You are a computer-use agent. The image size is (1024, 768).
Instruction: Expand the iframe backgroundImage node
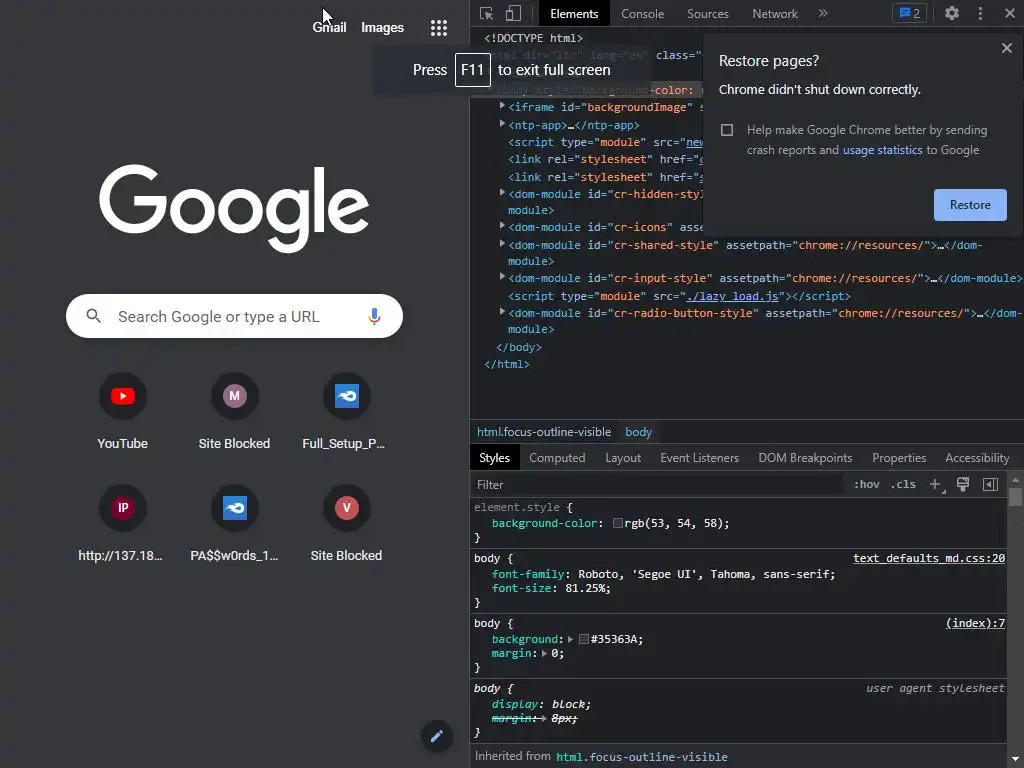(502, 105)
